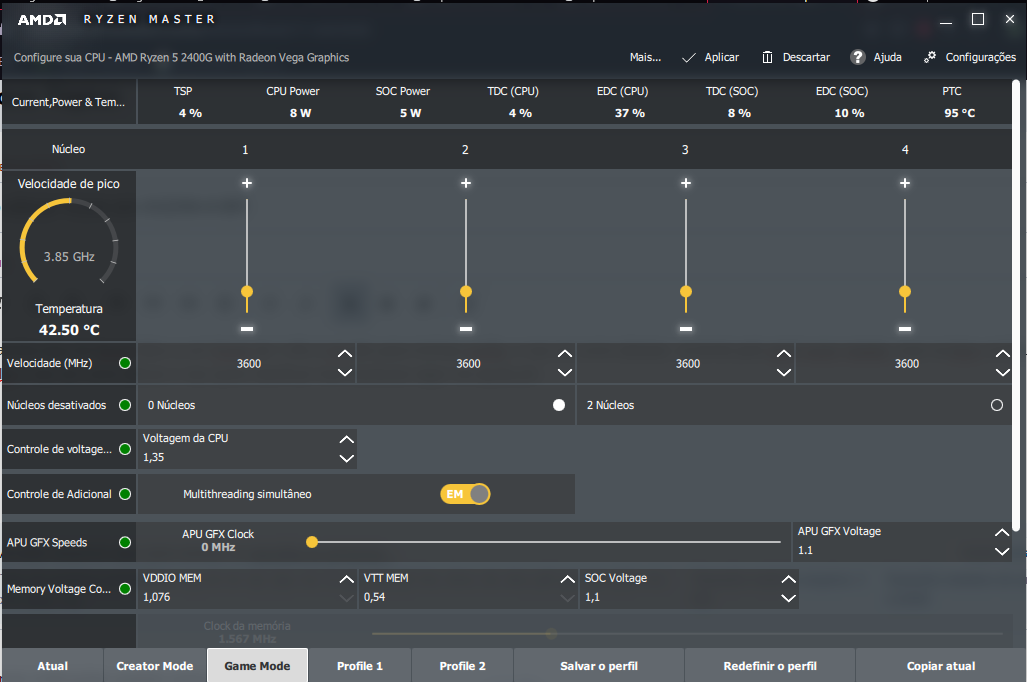Click the Ajuda question mark icon
The width and height of the screenshot is (1027, 682).
click(x=857, y=57)
